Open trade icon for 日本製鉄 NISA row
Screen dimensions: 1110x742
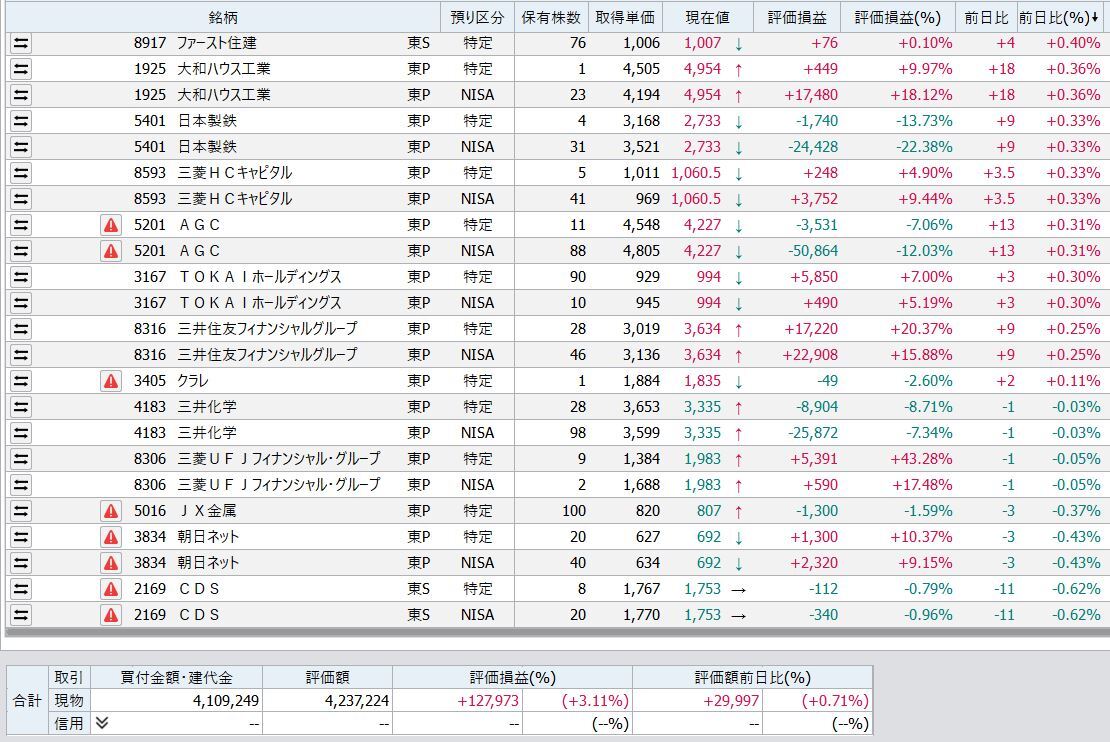click(x=21, y=147)
